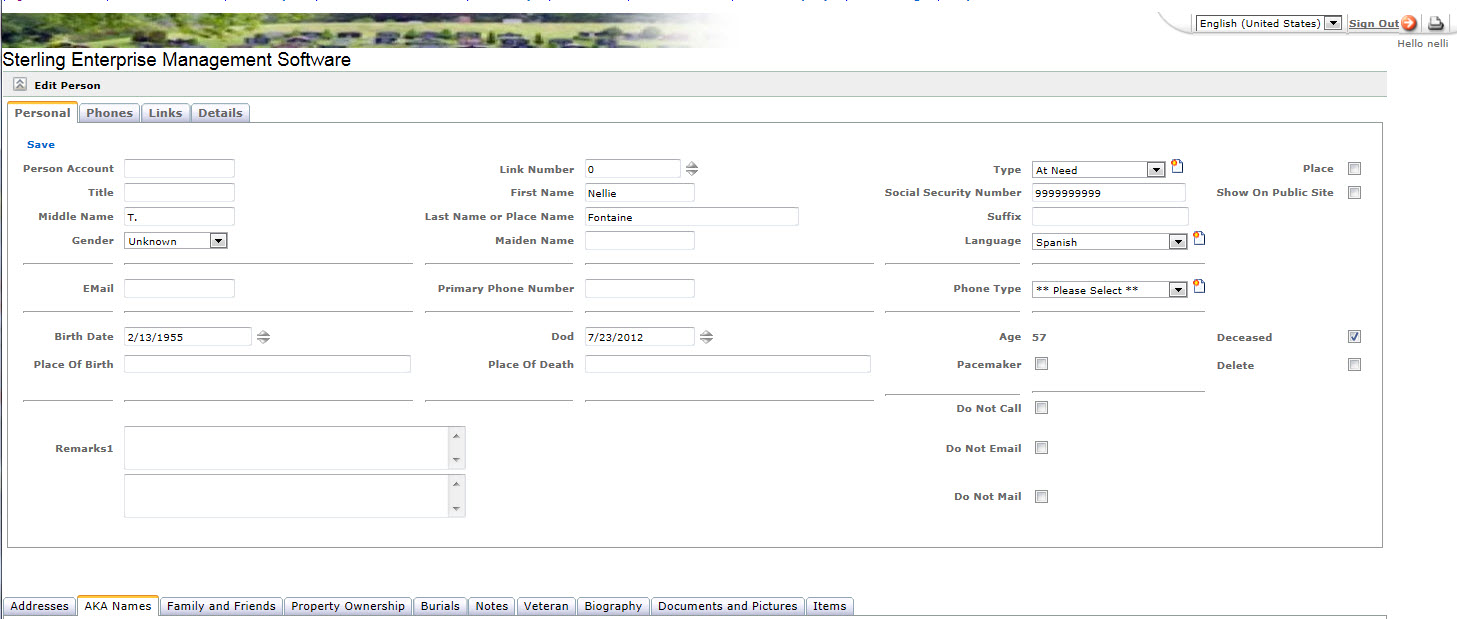The width and height of the screenshot is (1457, 619).
Task: Open the Phone Type dropdown
Action: pyautogui.click(x=1110, y=289)
